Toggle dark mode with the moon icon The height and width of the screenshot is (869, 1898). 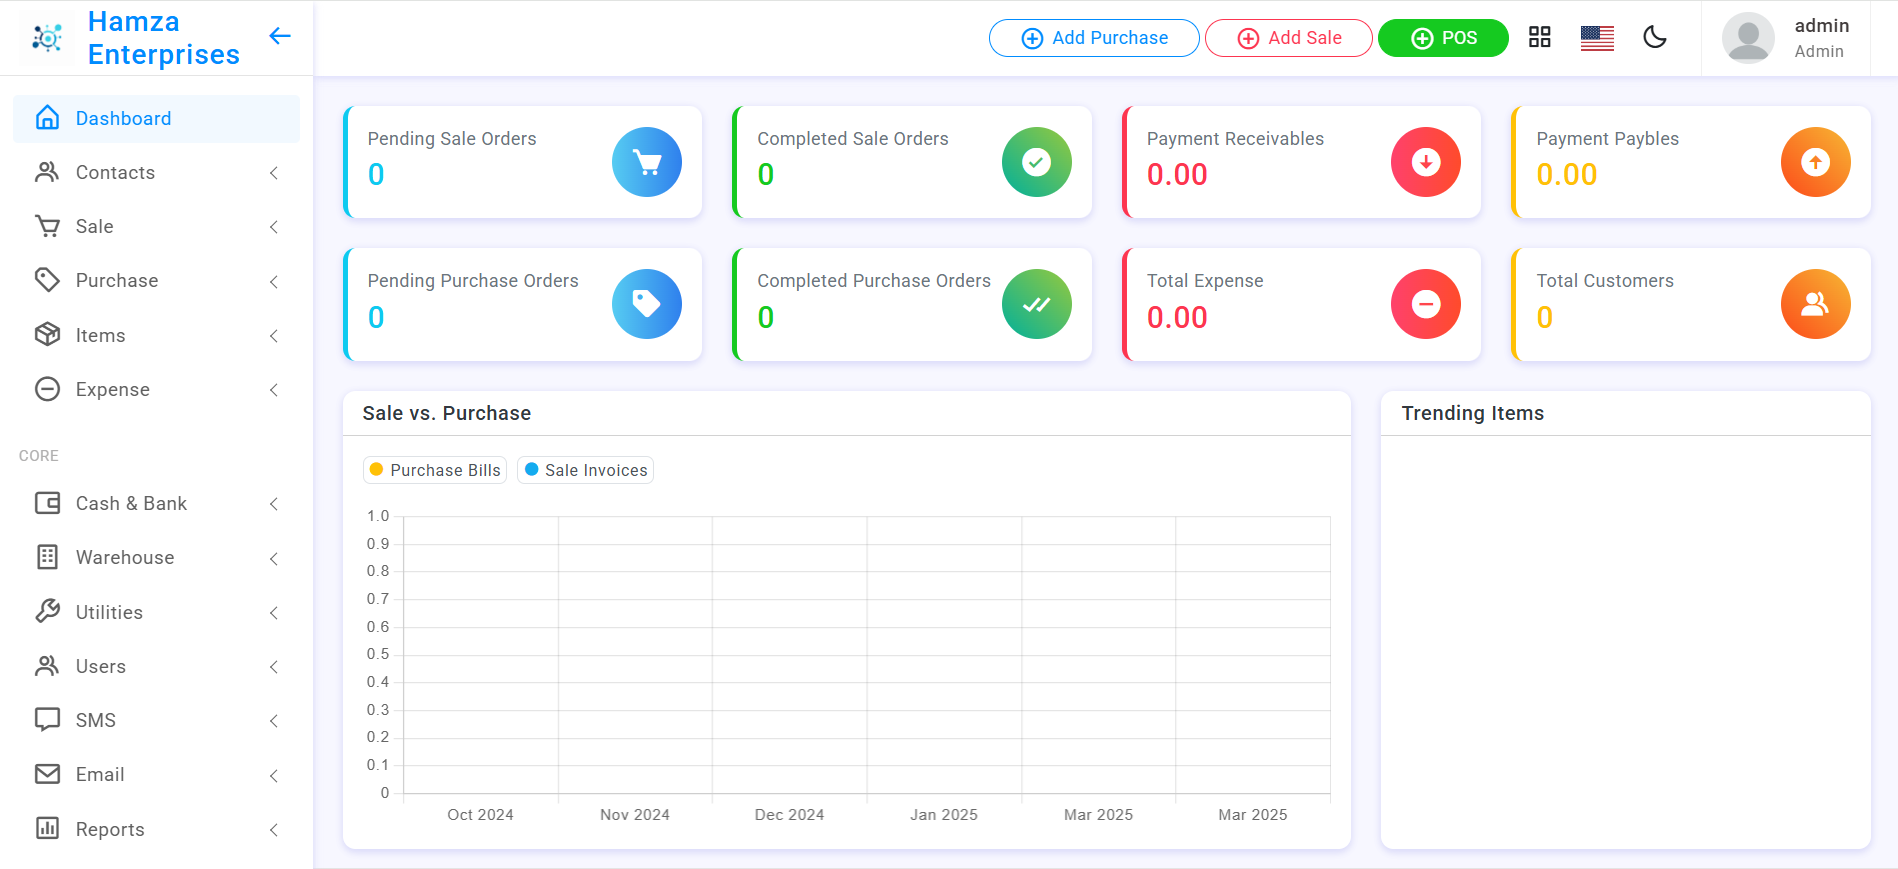click(1655, 37)
